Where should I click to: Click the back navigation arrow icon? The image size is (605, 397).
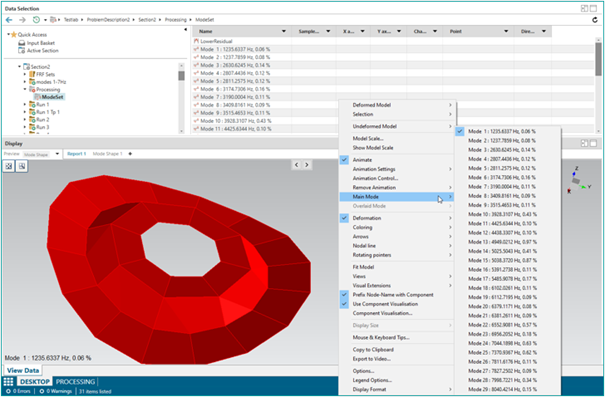click(9, 20)
